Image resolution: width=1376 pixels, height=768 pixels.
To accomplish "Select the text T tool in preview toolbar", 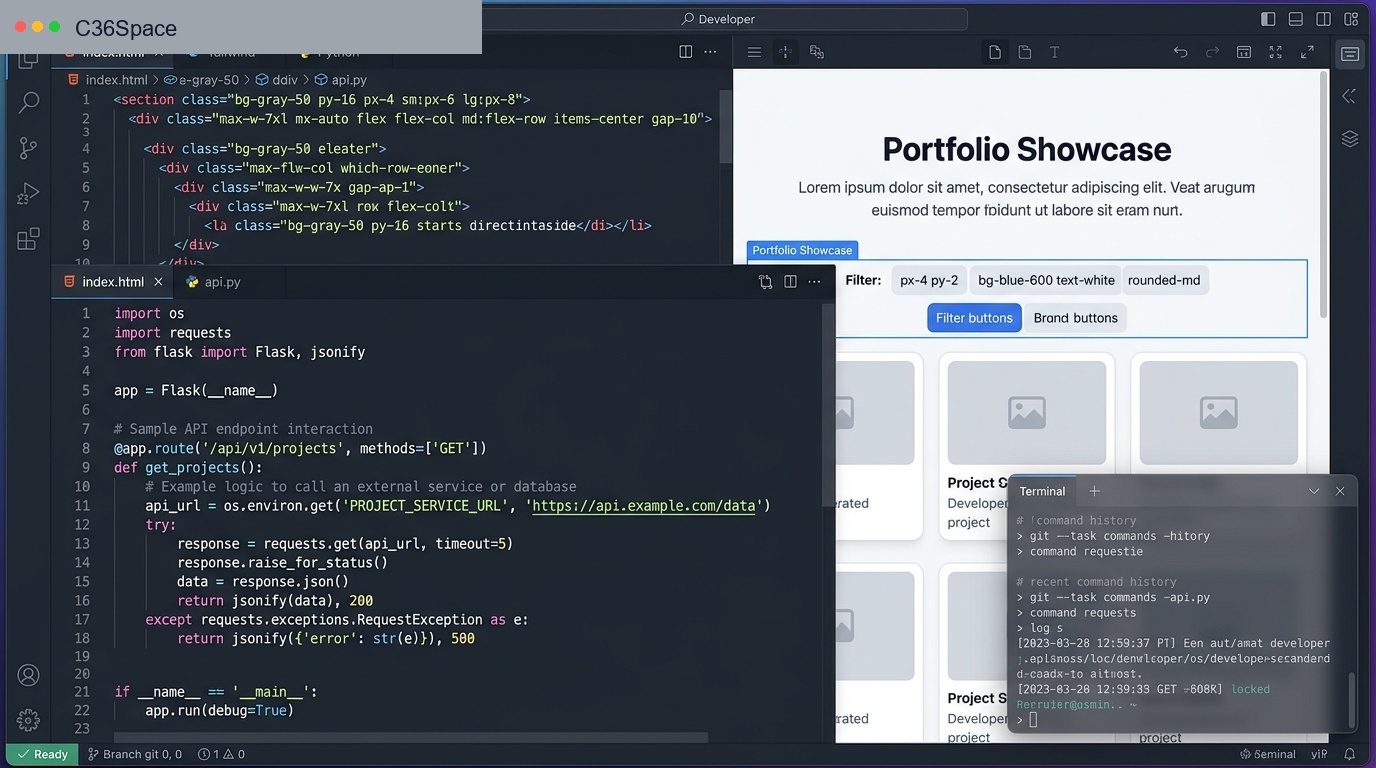I will (x=1054, y=52).
